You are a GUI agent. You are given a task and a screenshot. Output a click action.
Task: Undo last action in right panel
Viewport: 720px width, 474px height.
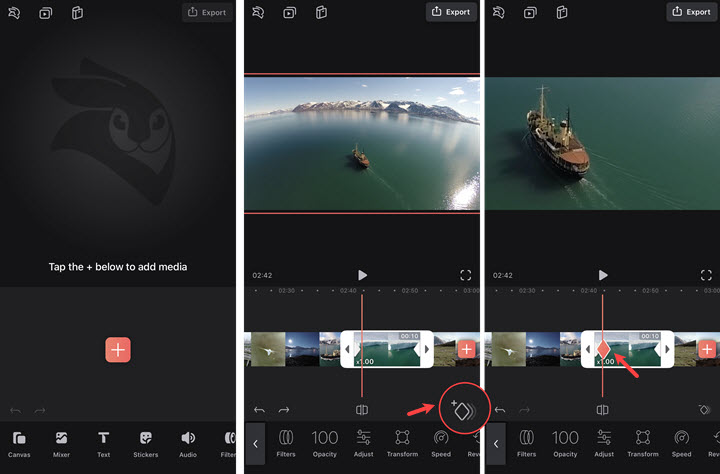click(x=500, y=410)
